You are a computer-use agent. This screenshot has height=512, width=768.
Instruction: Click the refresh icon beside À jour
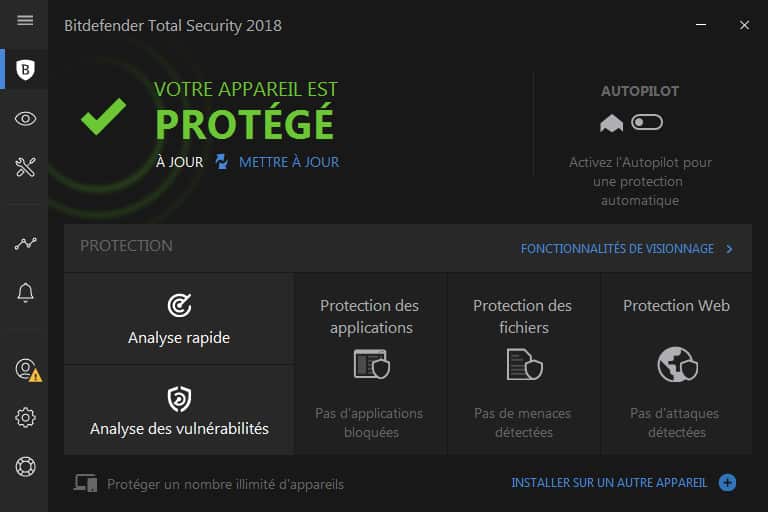click(x=222, y=162)
